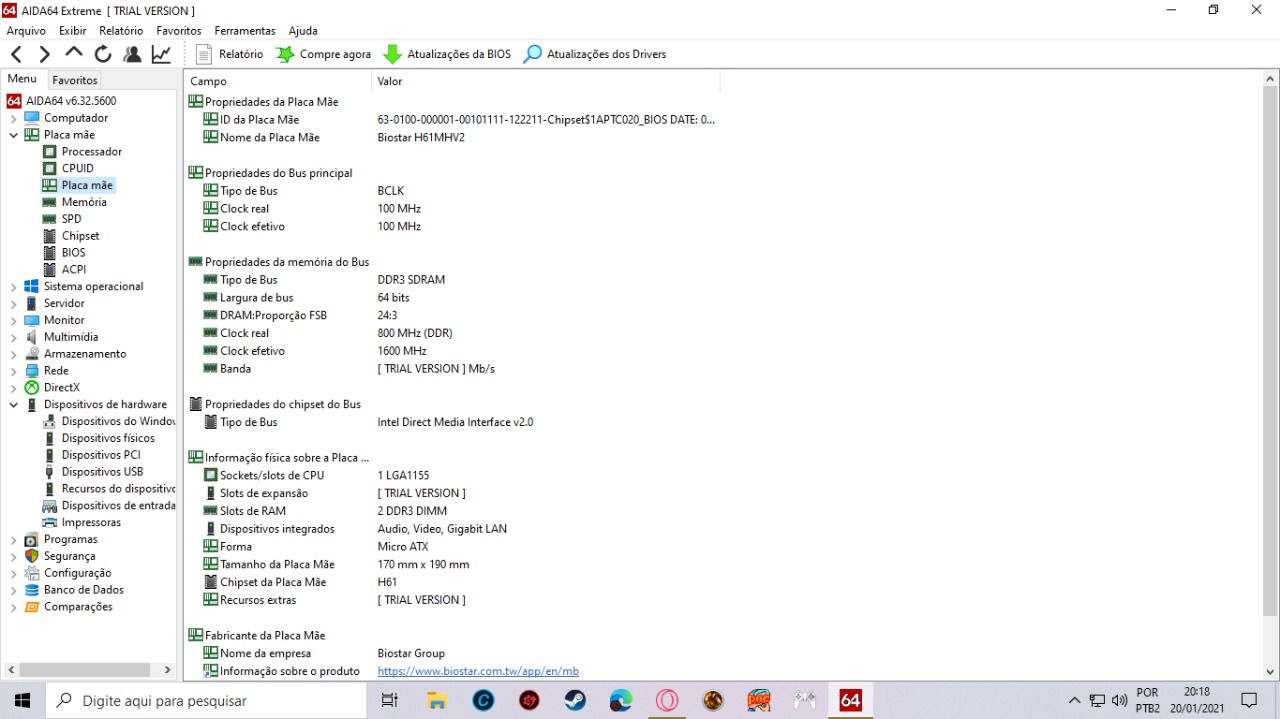This screenshot has height=719, width=1280.
Task: Open the Arquivo menu
Action: 26,31
